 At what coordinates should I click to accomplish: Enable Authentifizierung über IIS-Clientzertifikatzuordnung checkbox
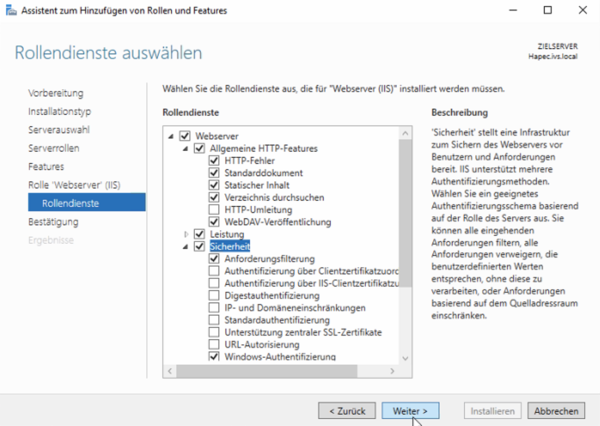214,283
